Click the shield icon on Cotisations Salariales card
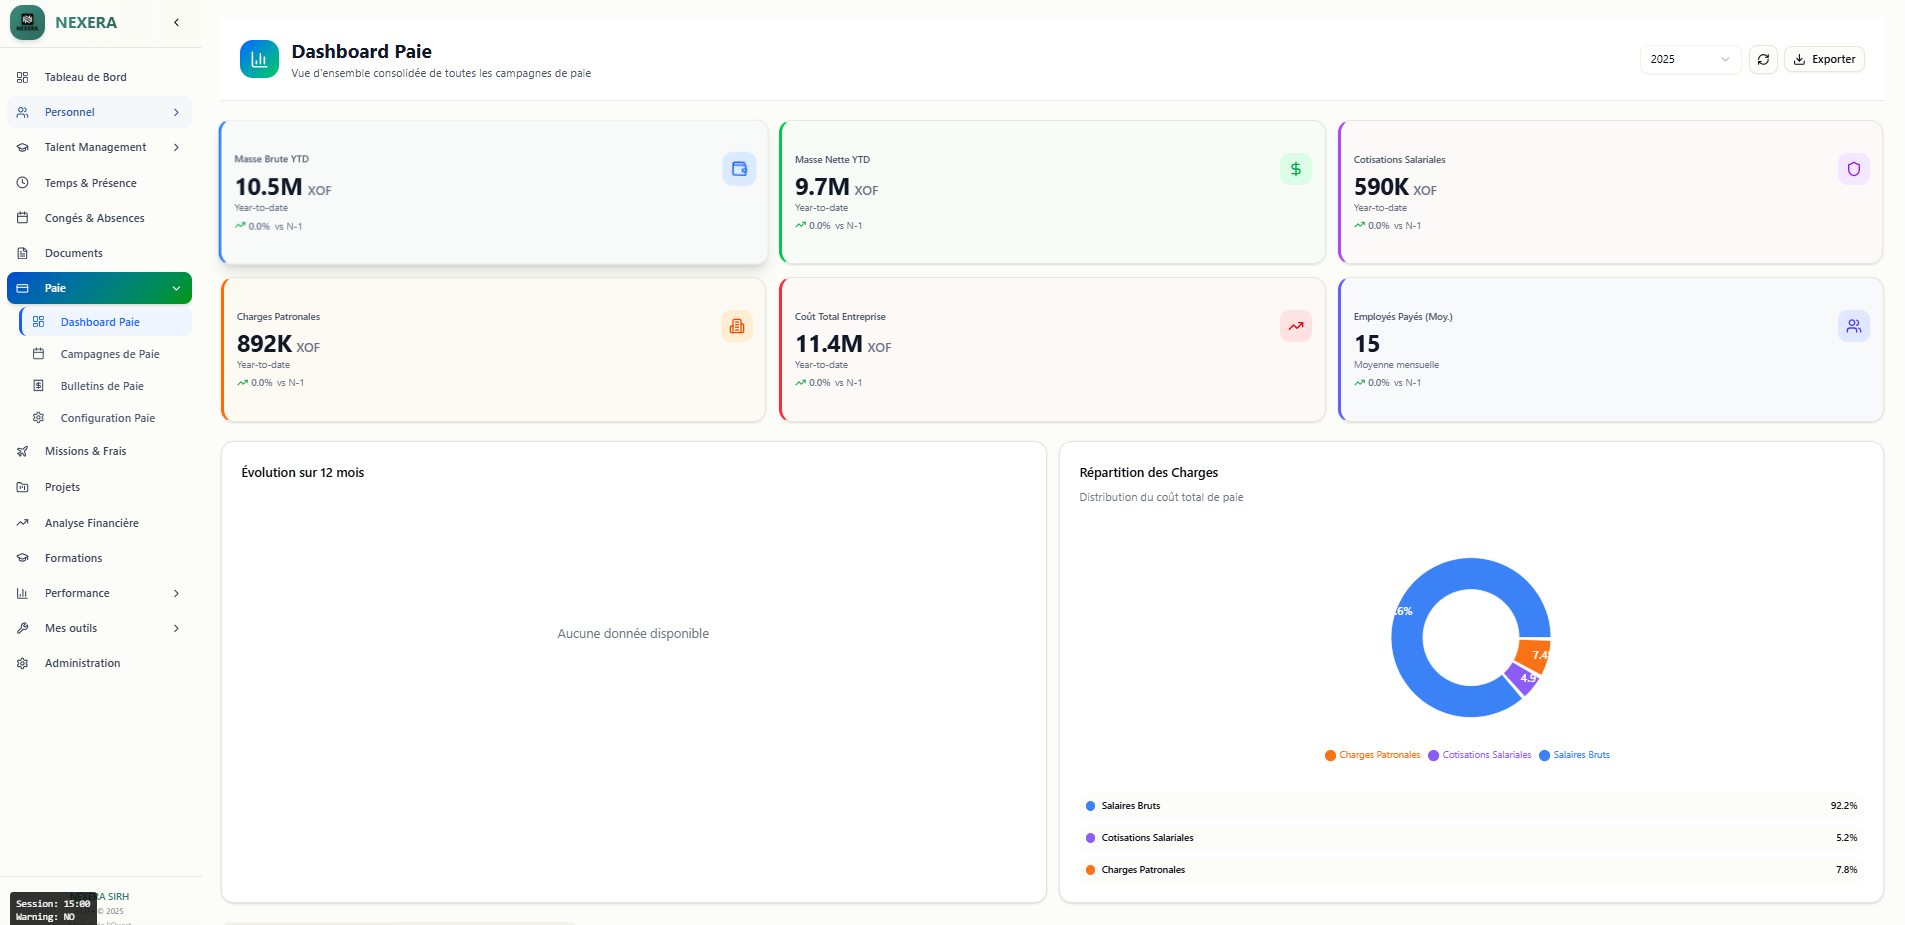 [x=1853, y=169]
